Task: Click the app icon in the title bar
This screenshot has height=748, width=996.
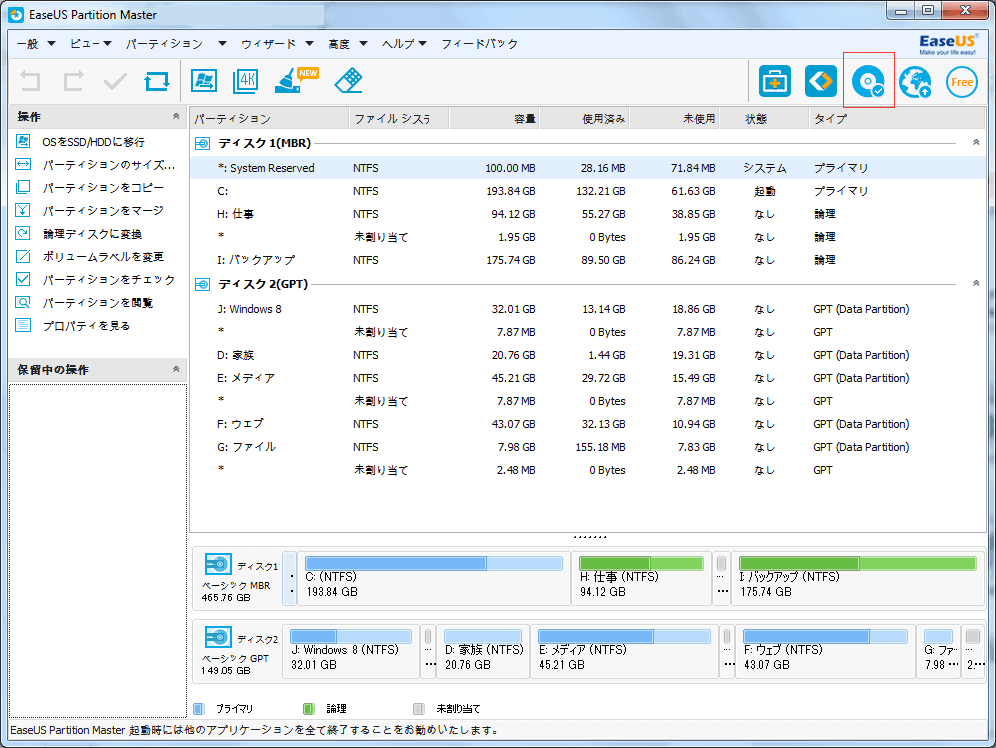Action: coord(16,15)
